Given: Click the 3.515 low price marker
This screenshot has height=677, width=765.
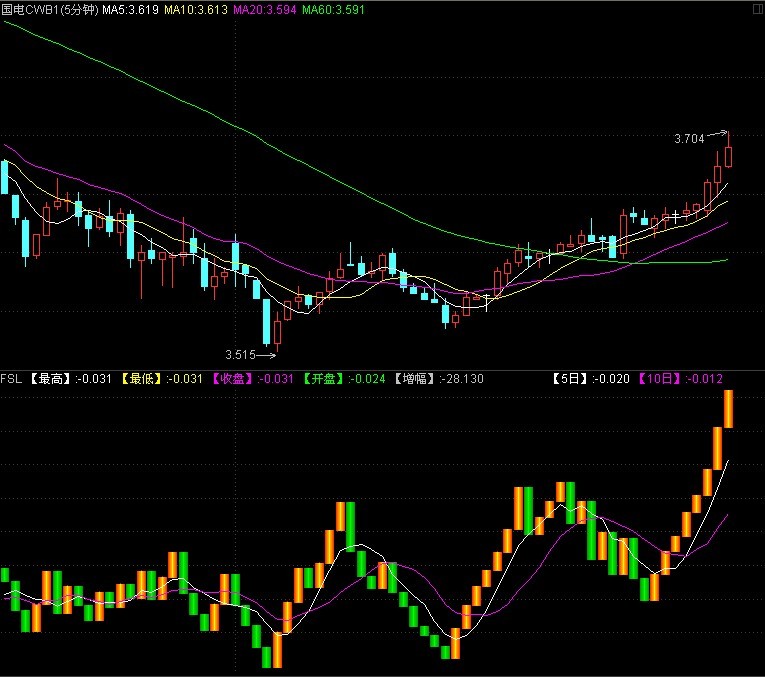Looking at the screenshot, I should 241,355.
